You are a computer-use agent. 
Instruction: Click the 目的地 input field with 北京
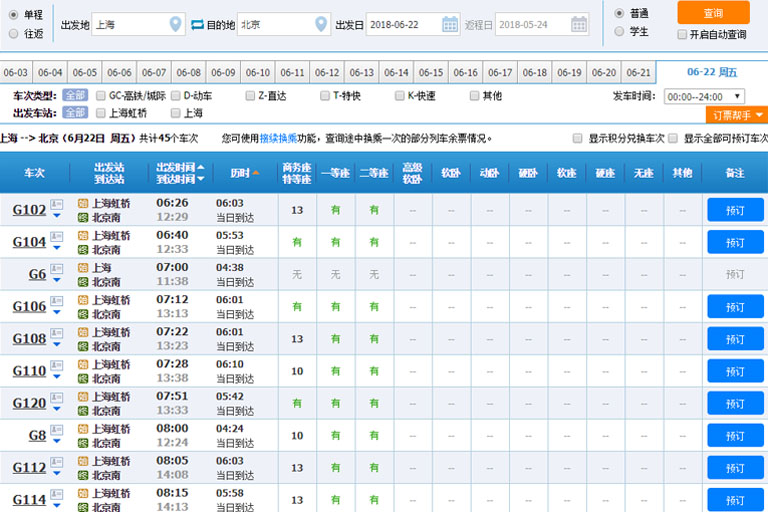(284, 24)
